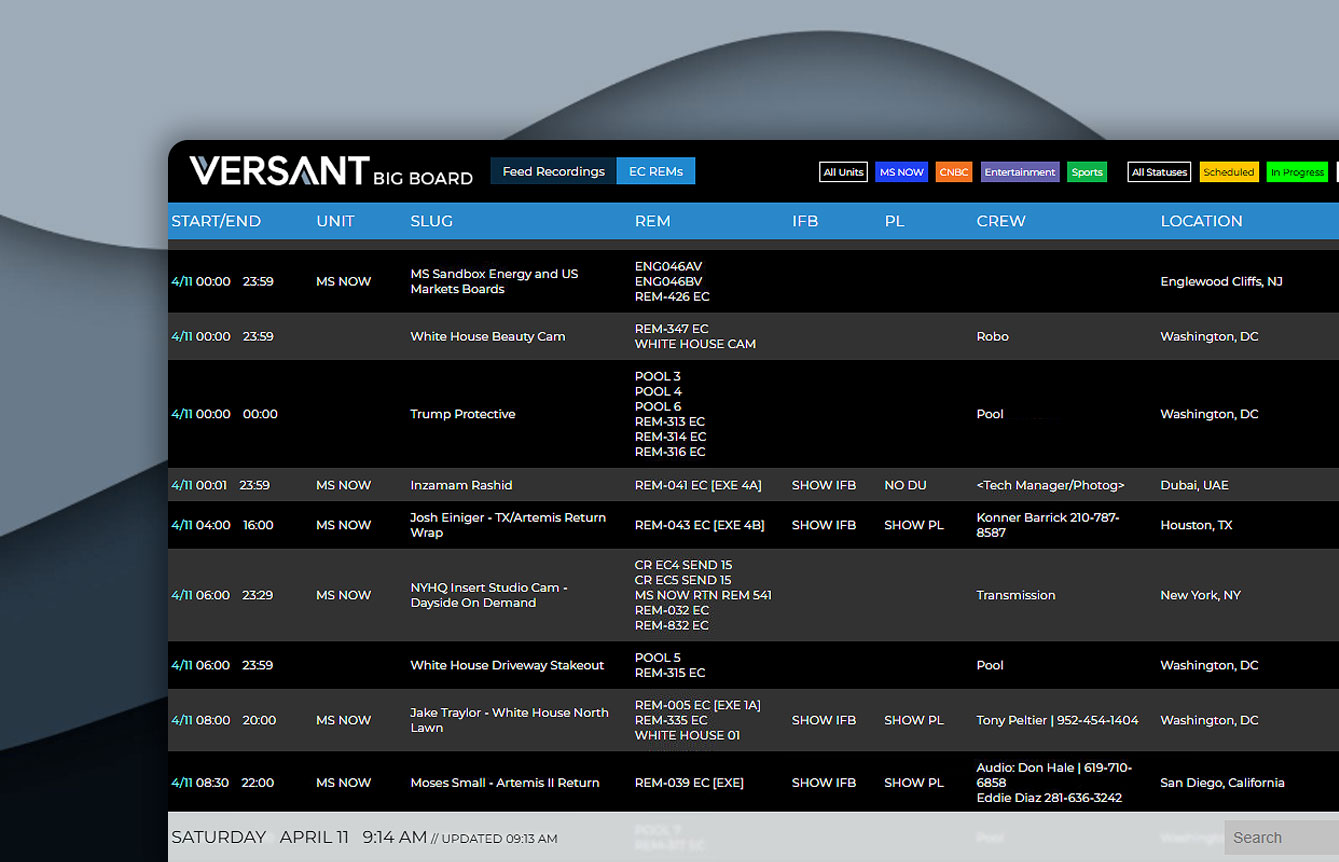Toggle the Entertainment unit filter

[x=1019, y=171]
